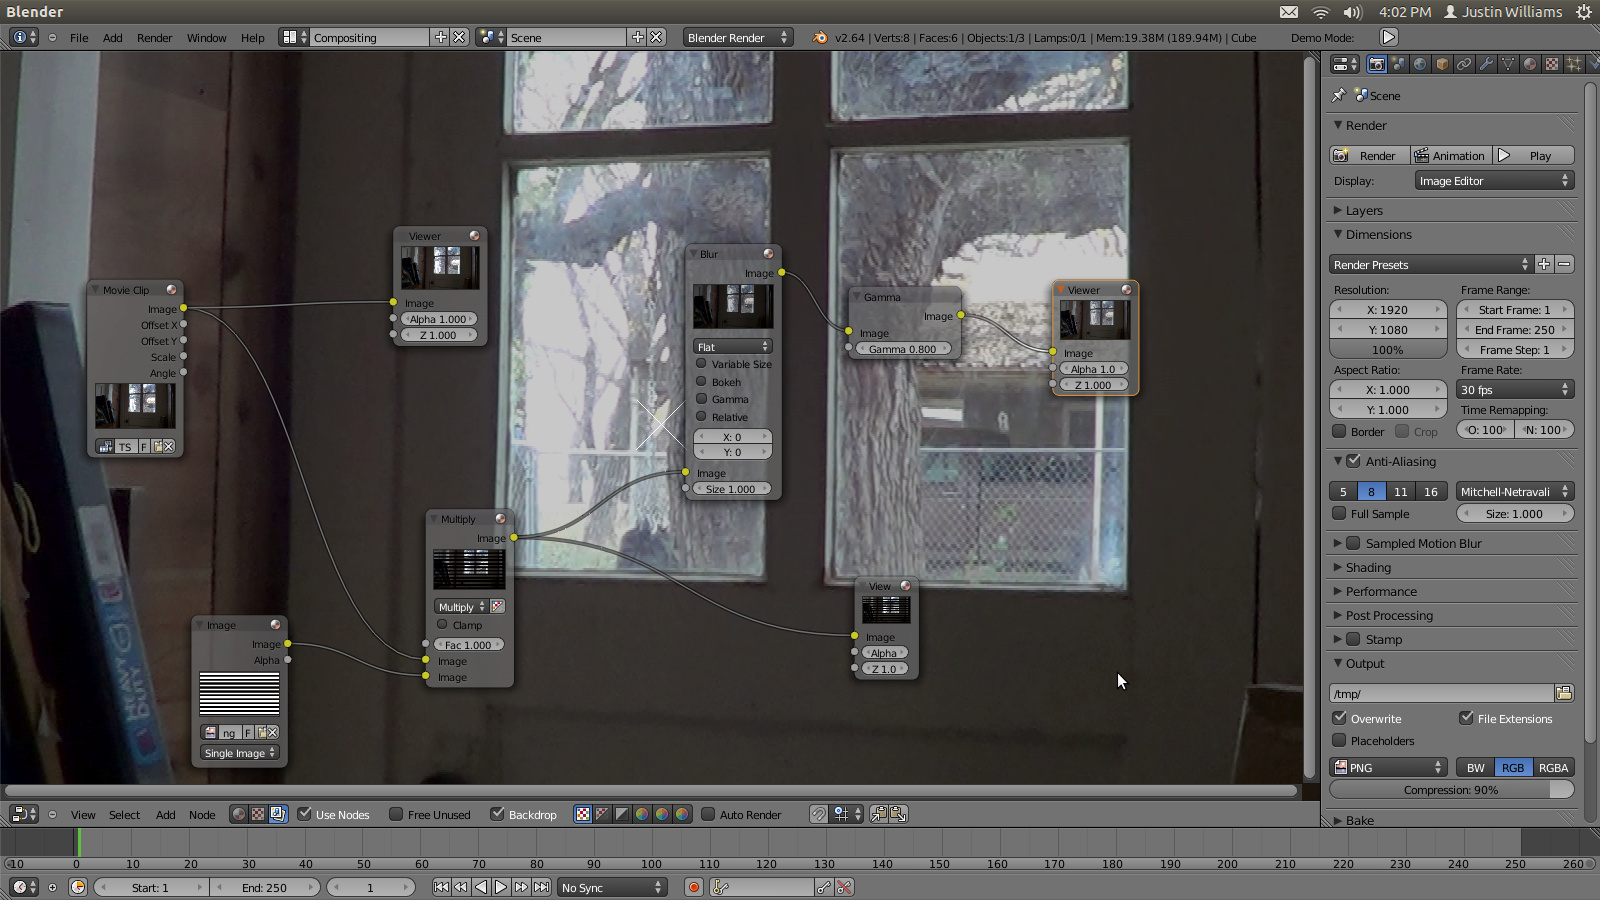1600x900 pixels.
Task: Set anti-aliasing samples to 16
Action: point(1431,491)
